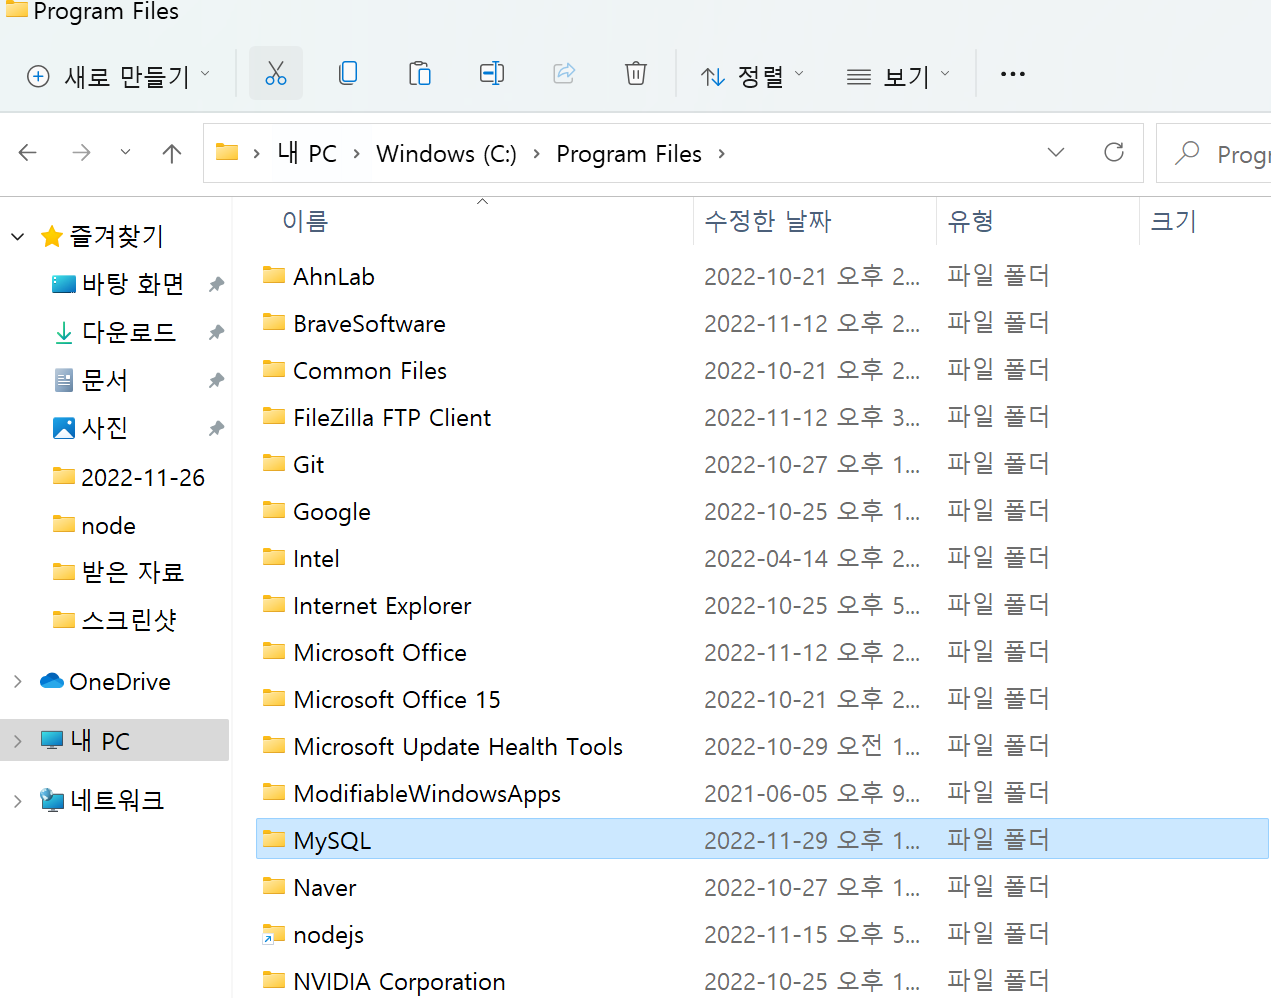Click the Program Files breadcrumb
Image resolution: width=1271 pixels, height=998 pixels.
coord(629,154)
